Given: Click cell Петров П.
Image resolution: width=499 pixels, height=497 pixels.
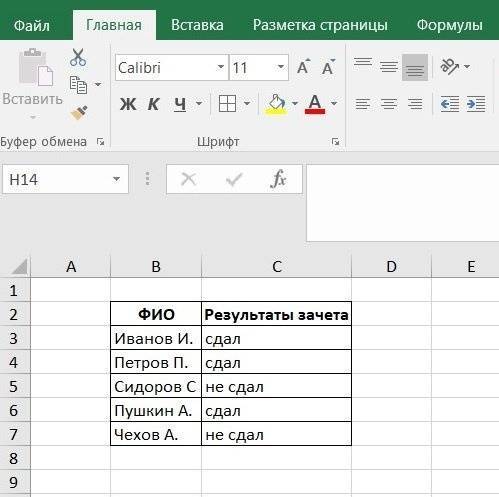Looking at the screenshot, I should [156, 362].
